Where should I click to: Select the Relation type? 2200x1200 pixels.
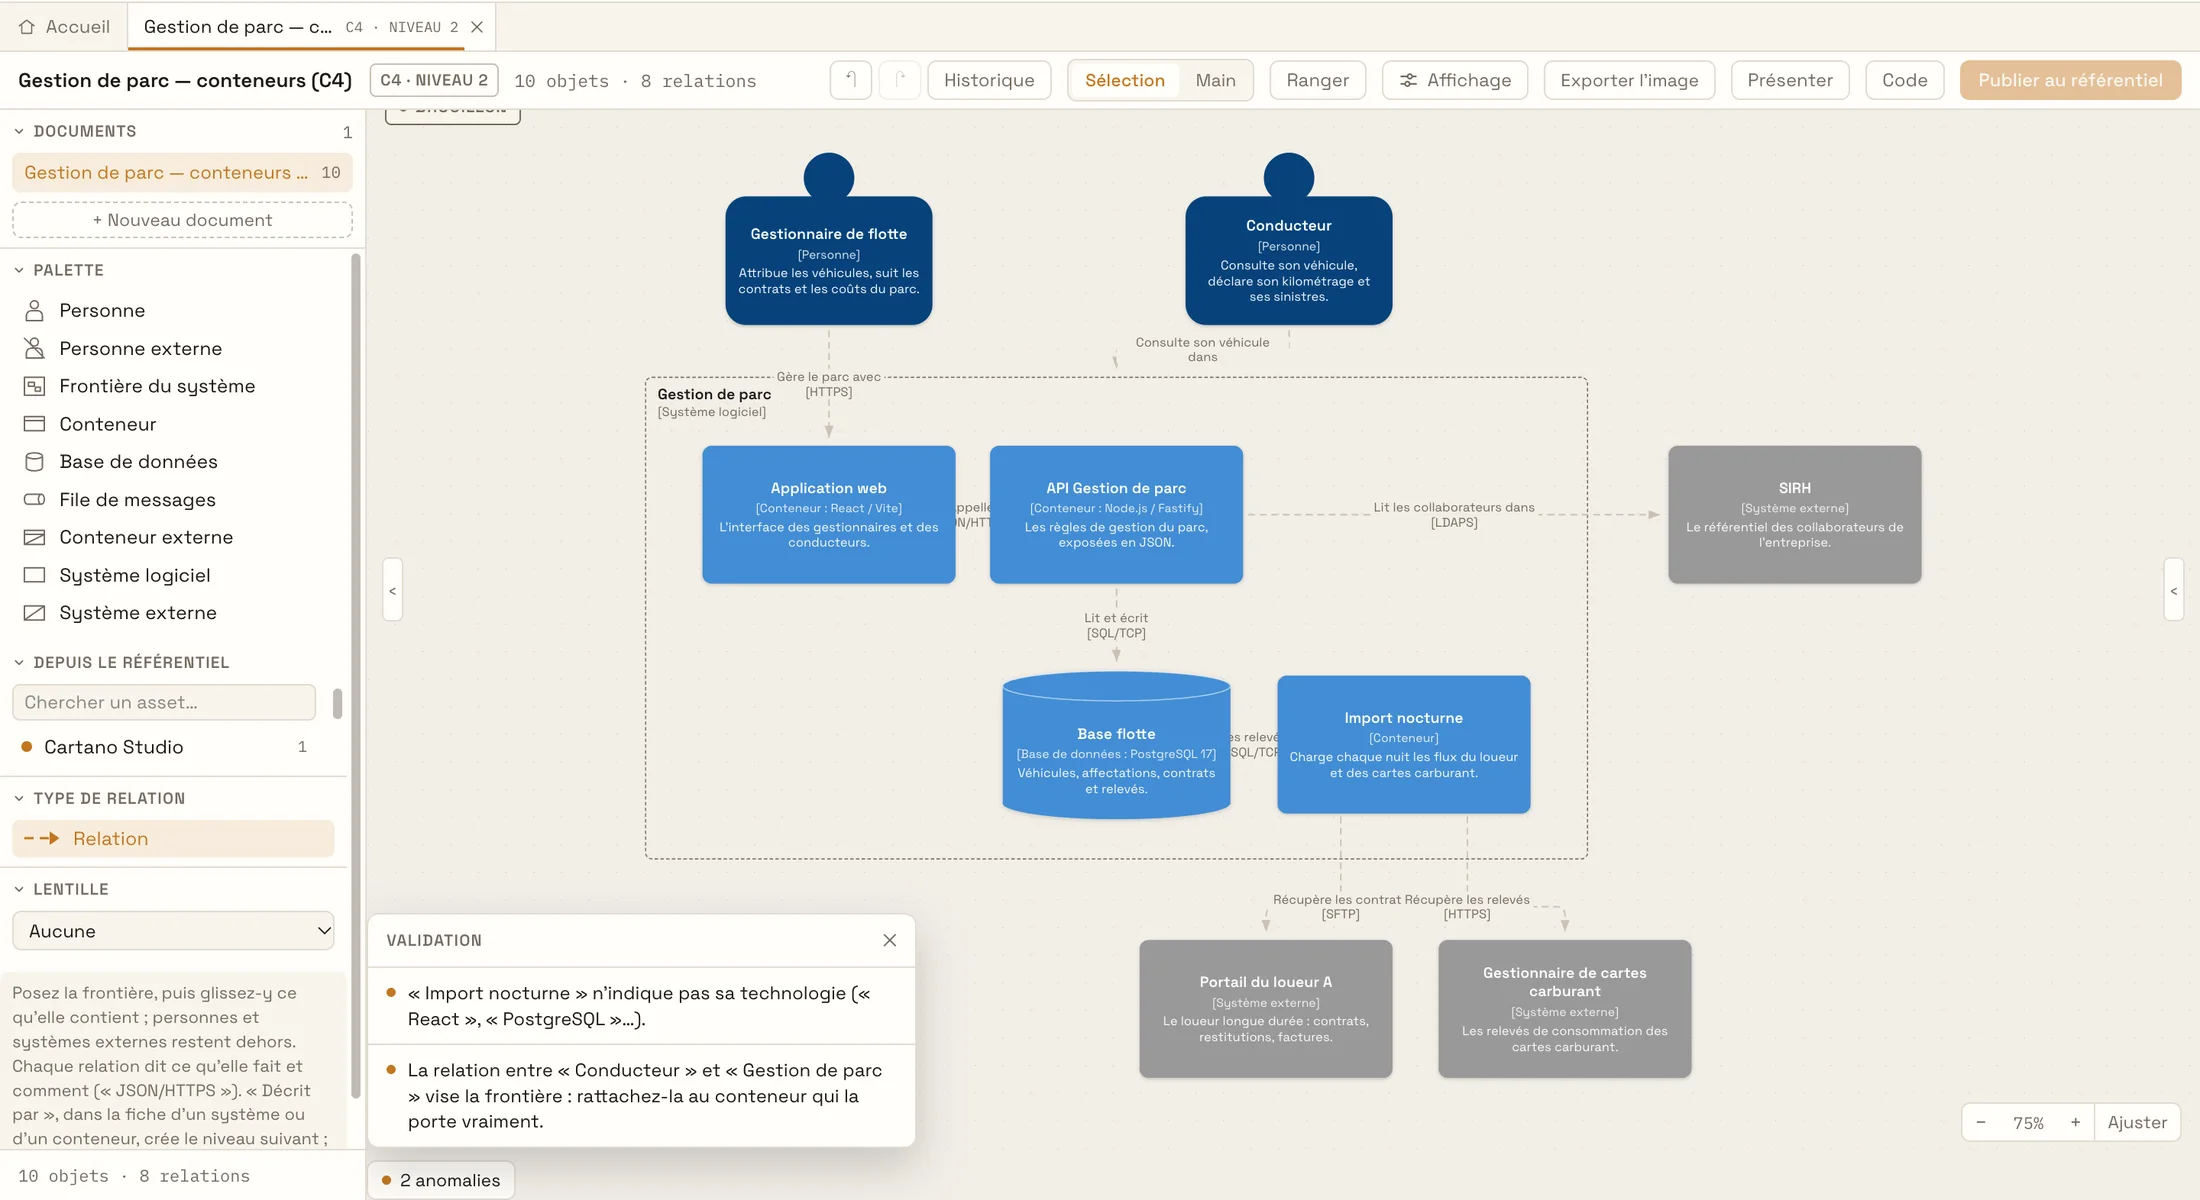pyautogui.click(x=173, y=839)
